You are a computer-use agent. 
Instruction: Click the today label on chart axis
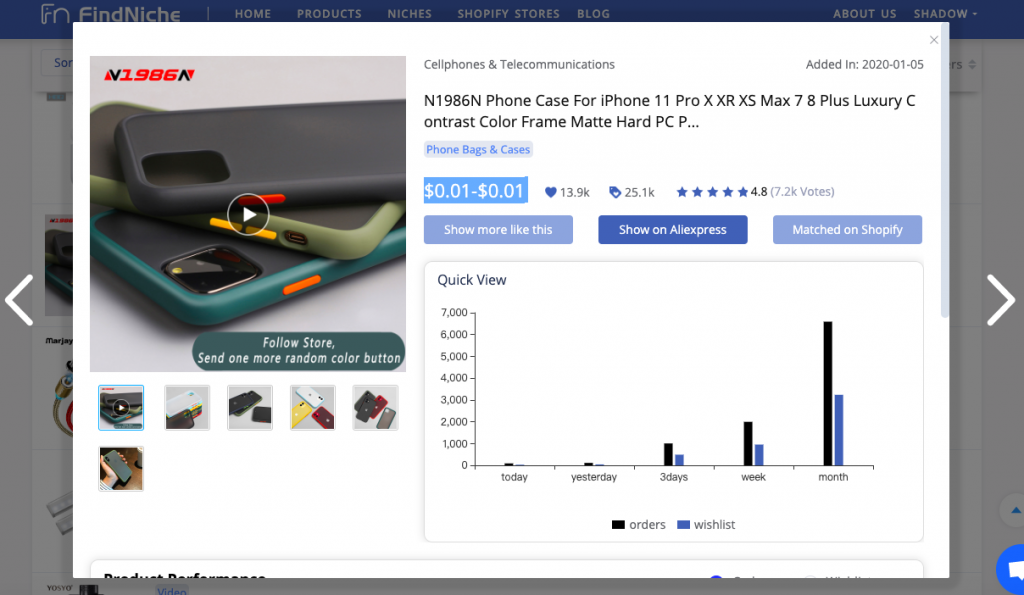(514, 477)
